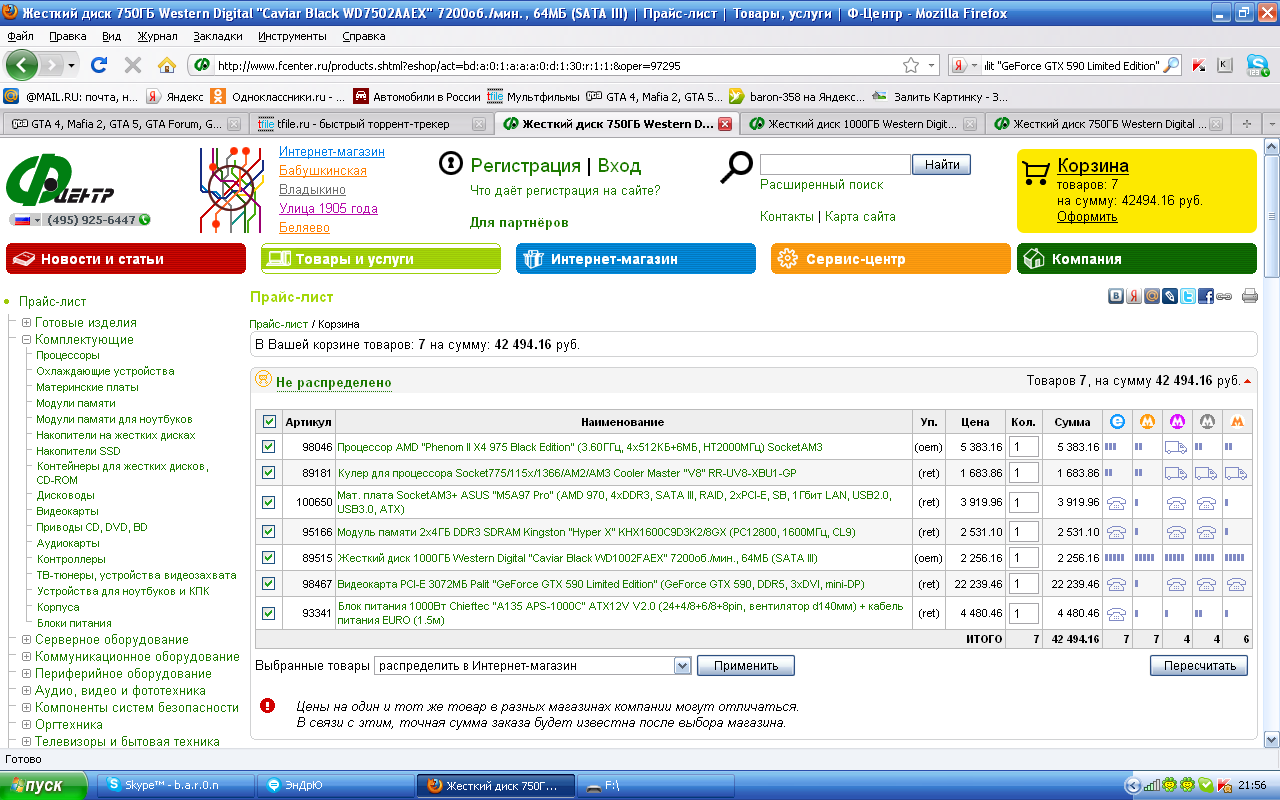The width and height of the screenshot is (1280, 800).
Task: Switch to the 'tfile.ru - быстрый торрент-трекер' tab
Action: pos(372,124)
